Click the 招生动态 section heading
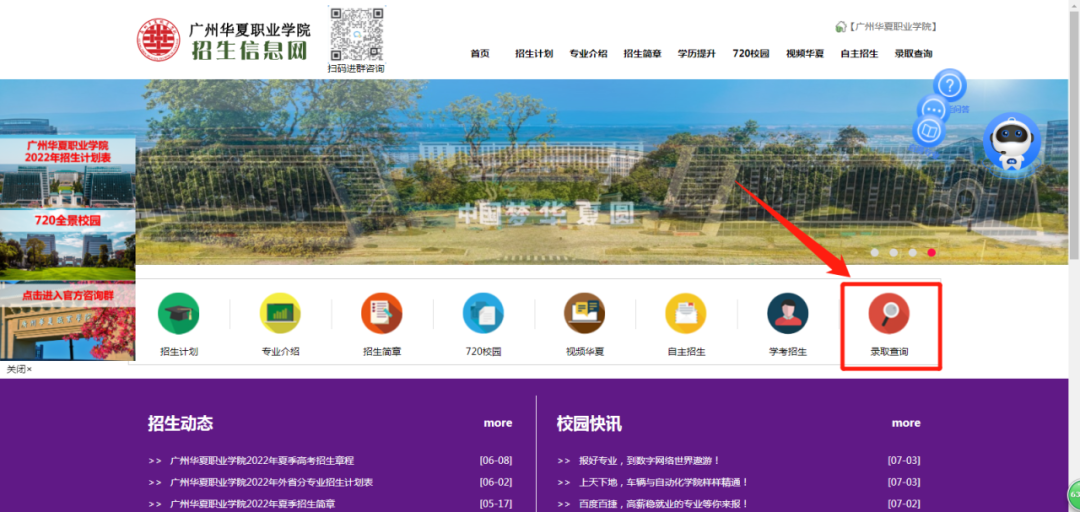This screenshot has width=1080, height=512. tap(180, 423)
